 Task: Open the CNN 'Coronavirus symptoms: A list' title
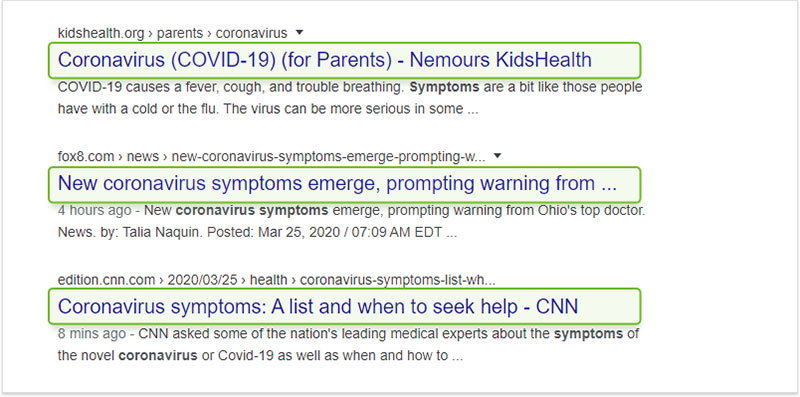[x=318, y=307]
